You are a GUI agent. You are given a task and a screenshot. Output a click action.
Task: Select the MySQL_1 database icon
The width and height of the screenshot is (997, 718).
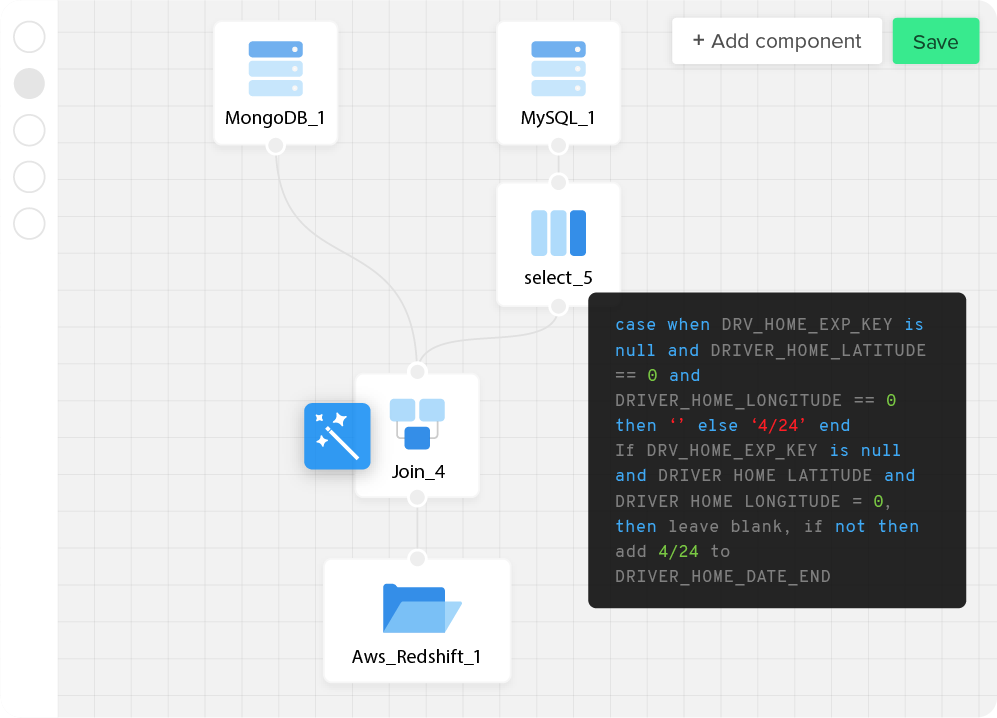(x=558, y=68)
